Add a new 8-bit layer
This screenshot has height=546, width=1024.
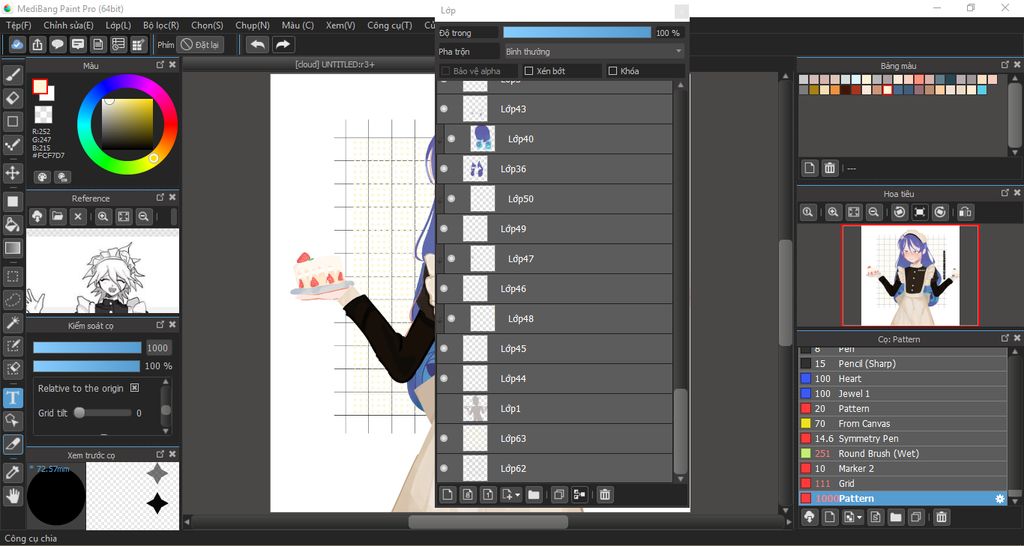(x=468, y=495)
